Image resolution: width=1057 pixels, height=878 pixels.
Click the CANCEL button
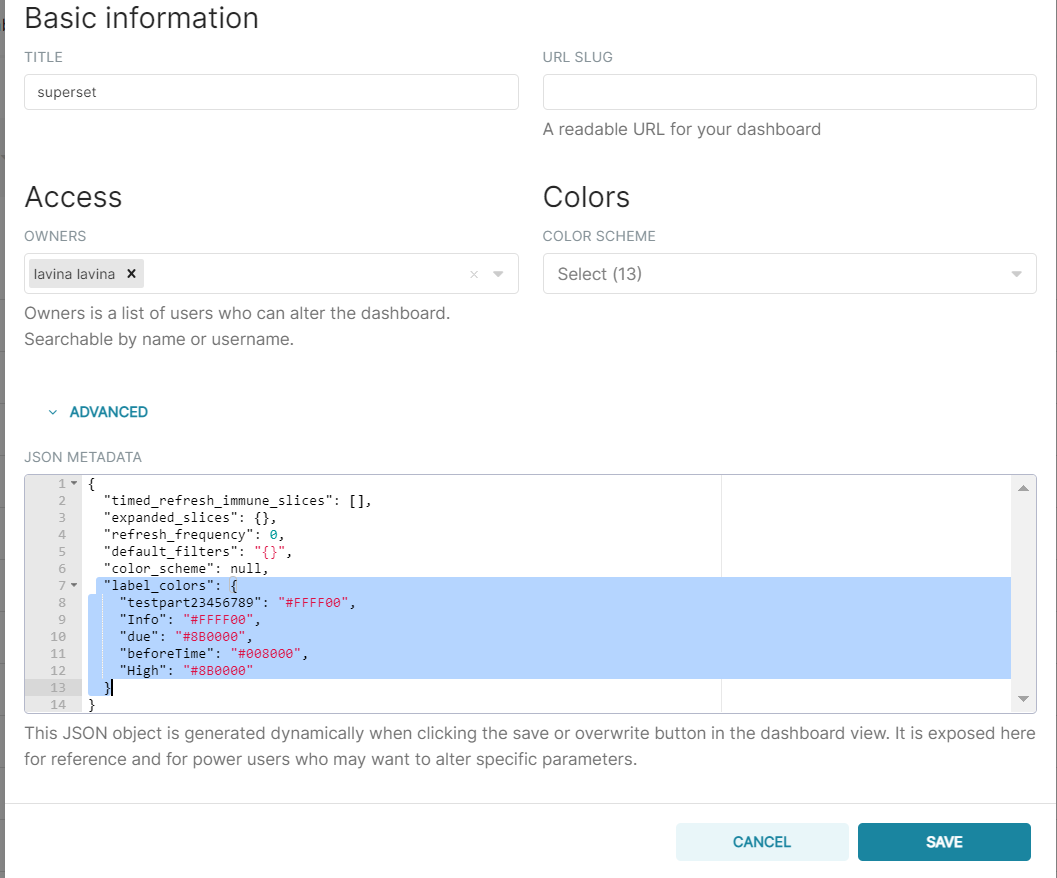(x=762, y=841)
